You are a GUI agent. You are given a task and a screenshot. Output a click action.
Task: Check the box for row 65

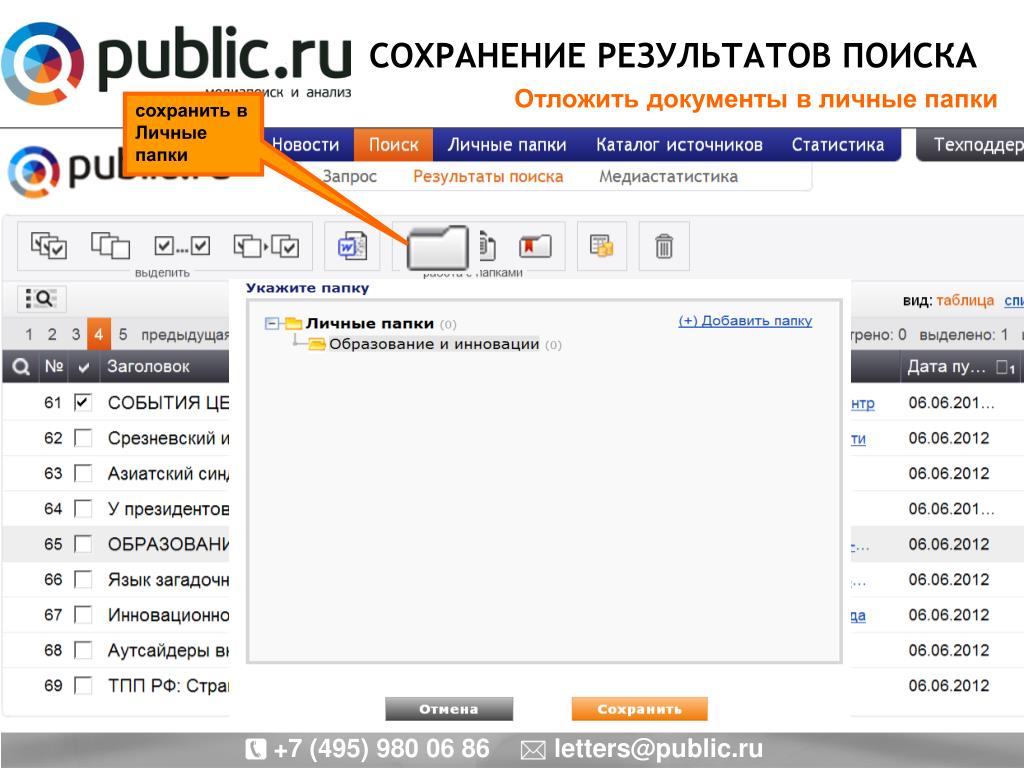point(83,543)
